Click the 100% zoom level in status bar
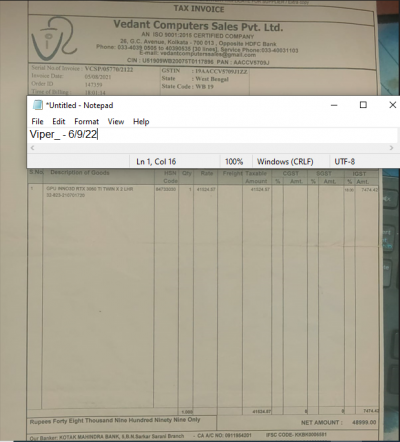The image size is (400, 442). (x=234, y=162)
